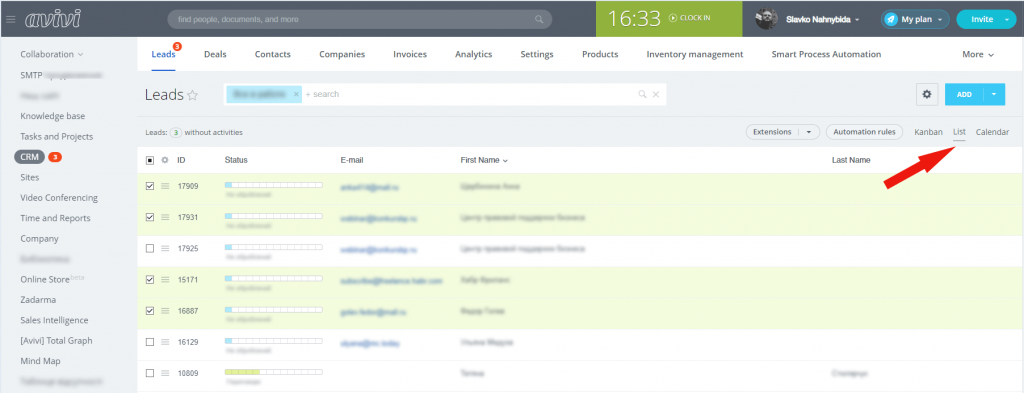Viewport: 1024px width, 393px height.
Task: Open Knowledge base in the sidebar
Action: pos(52,116)
